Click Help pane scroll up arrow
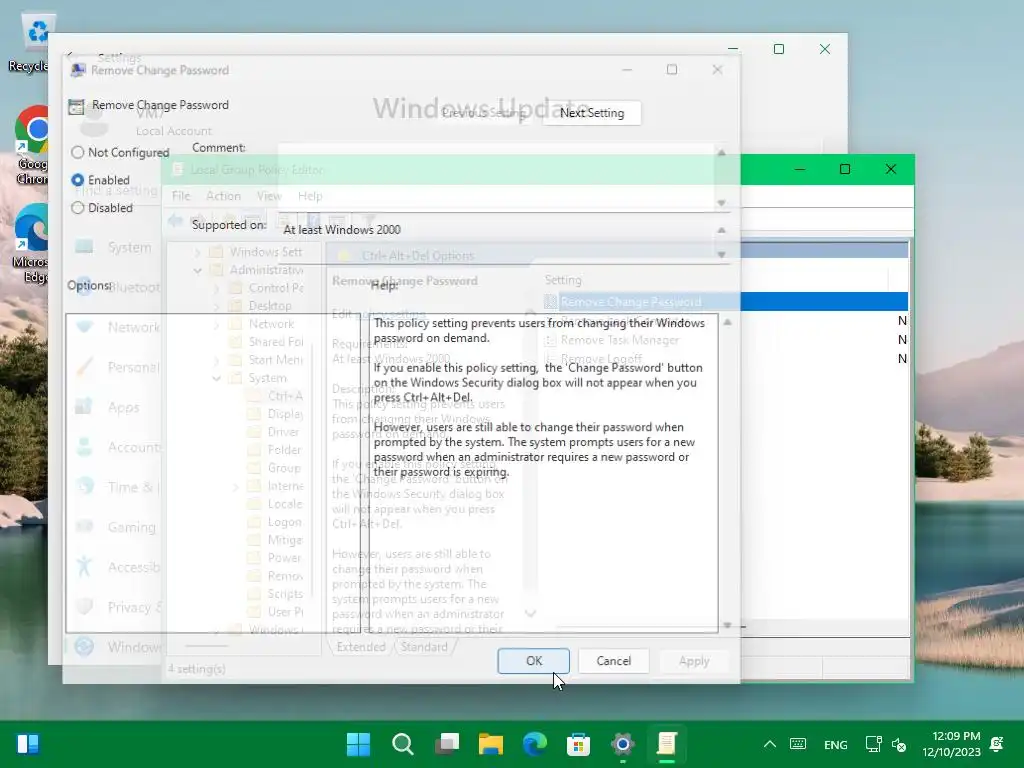The width and height of the screenshot is (1024, 768). [x=728, y=323]
